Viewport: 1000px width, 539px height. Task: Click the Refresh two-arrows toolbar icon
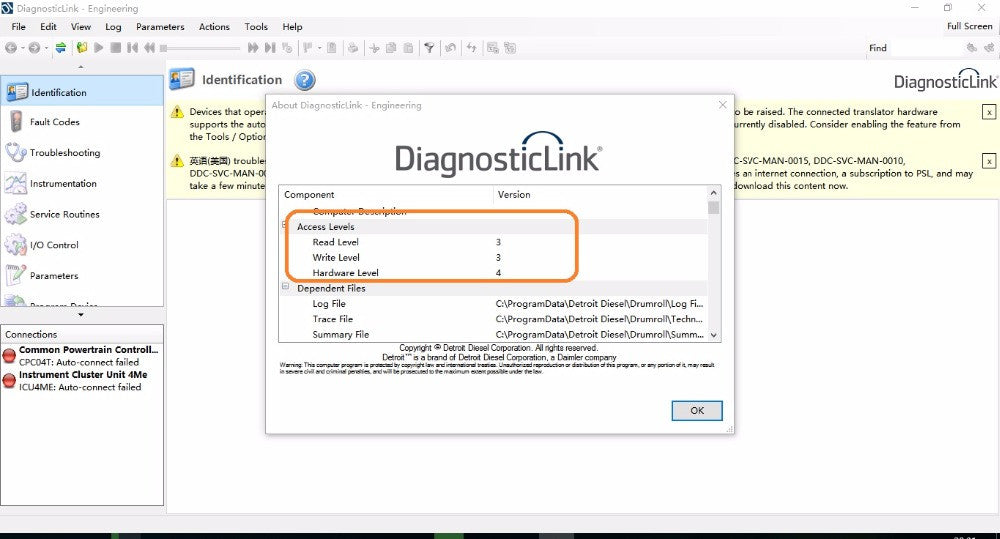click(471, 48)
